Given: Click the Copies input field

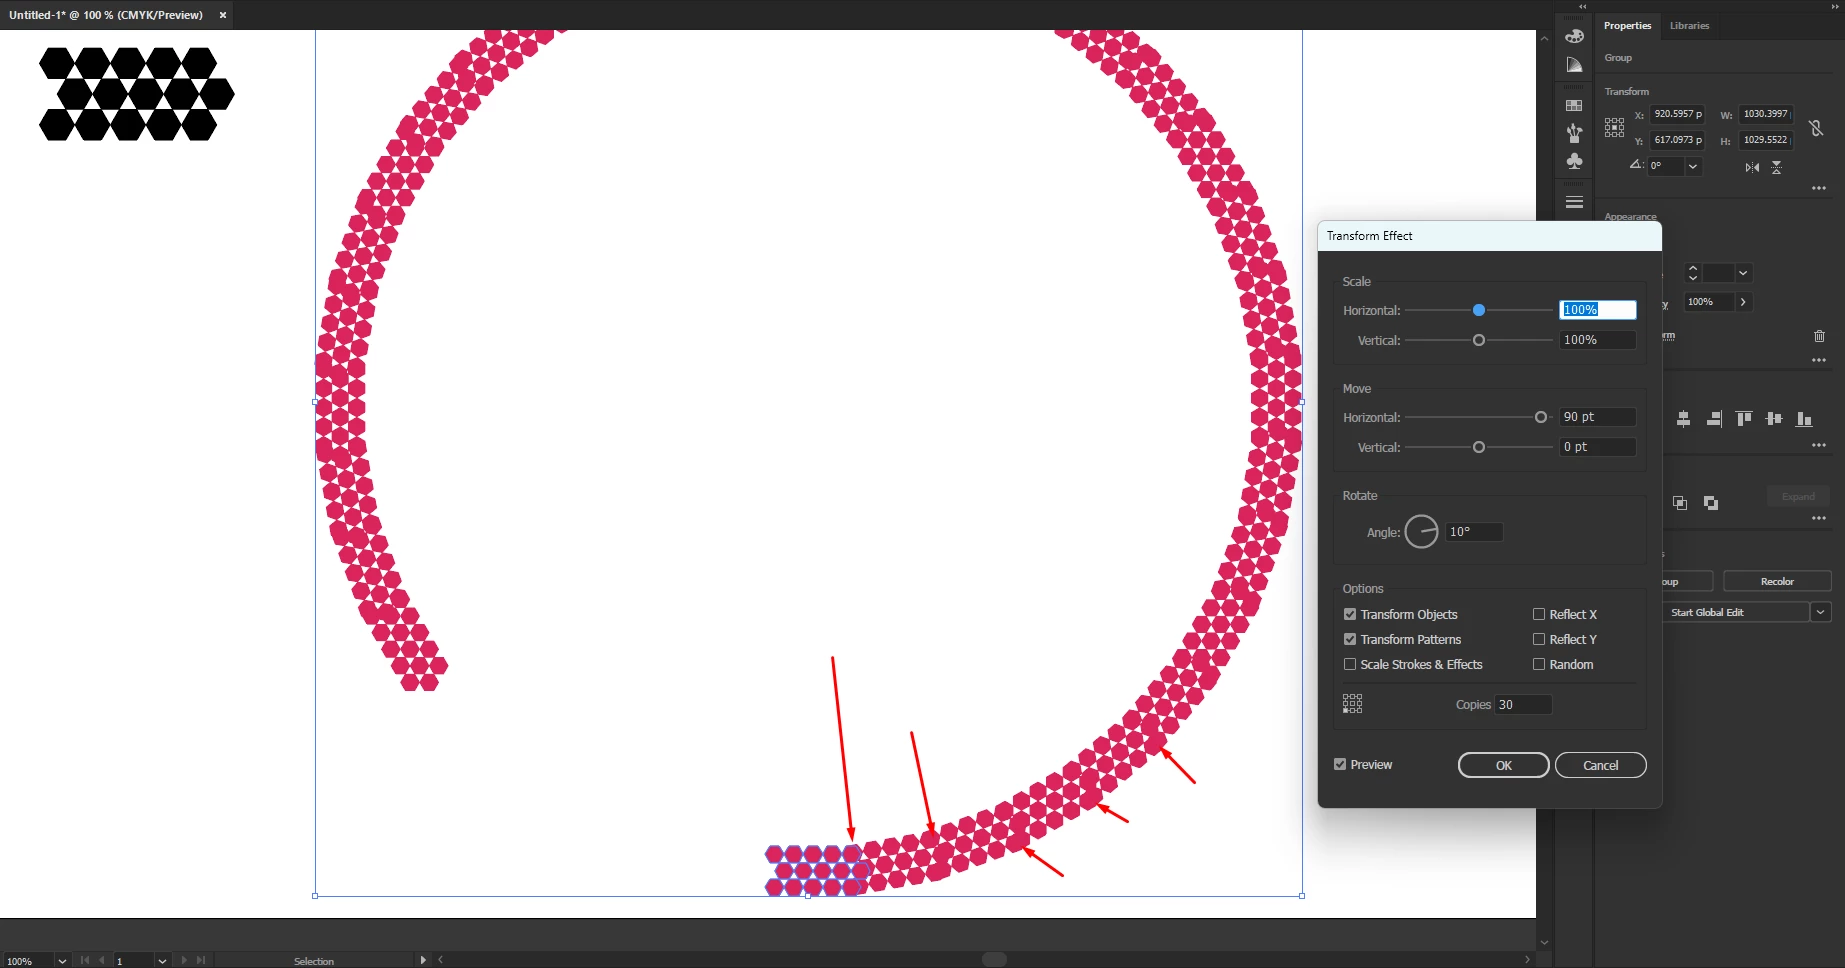Looking at the screenshot, I should [x=1523, y=705].
